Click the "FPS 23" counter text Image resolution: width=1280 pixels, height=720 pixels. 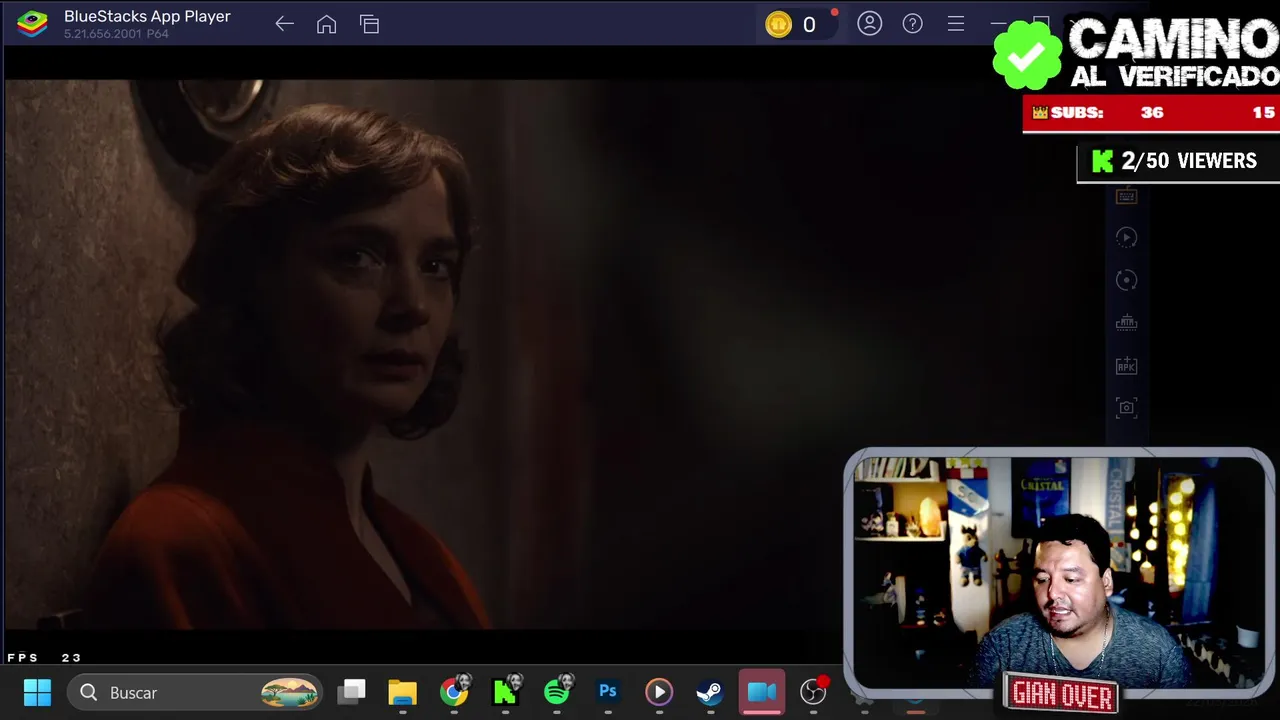[x=44, y=658]
